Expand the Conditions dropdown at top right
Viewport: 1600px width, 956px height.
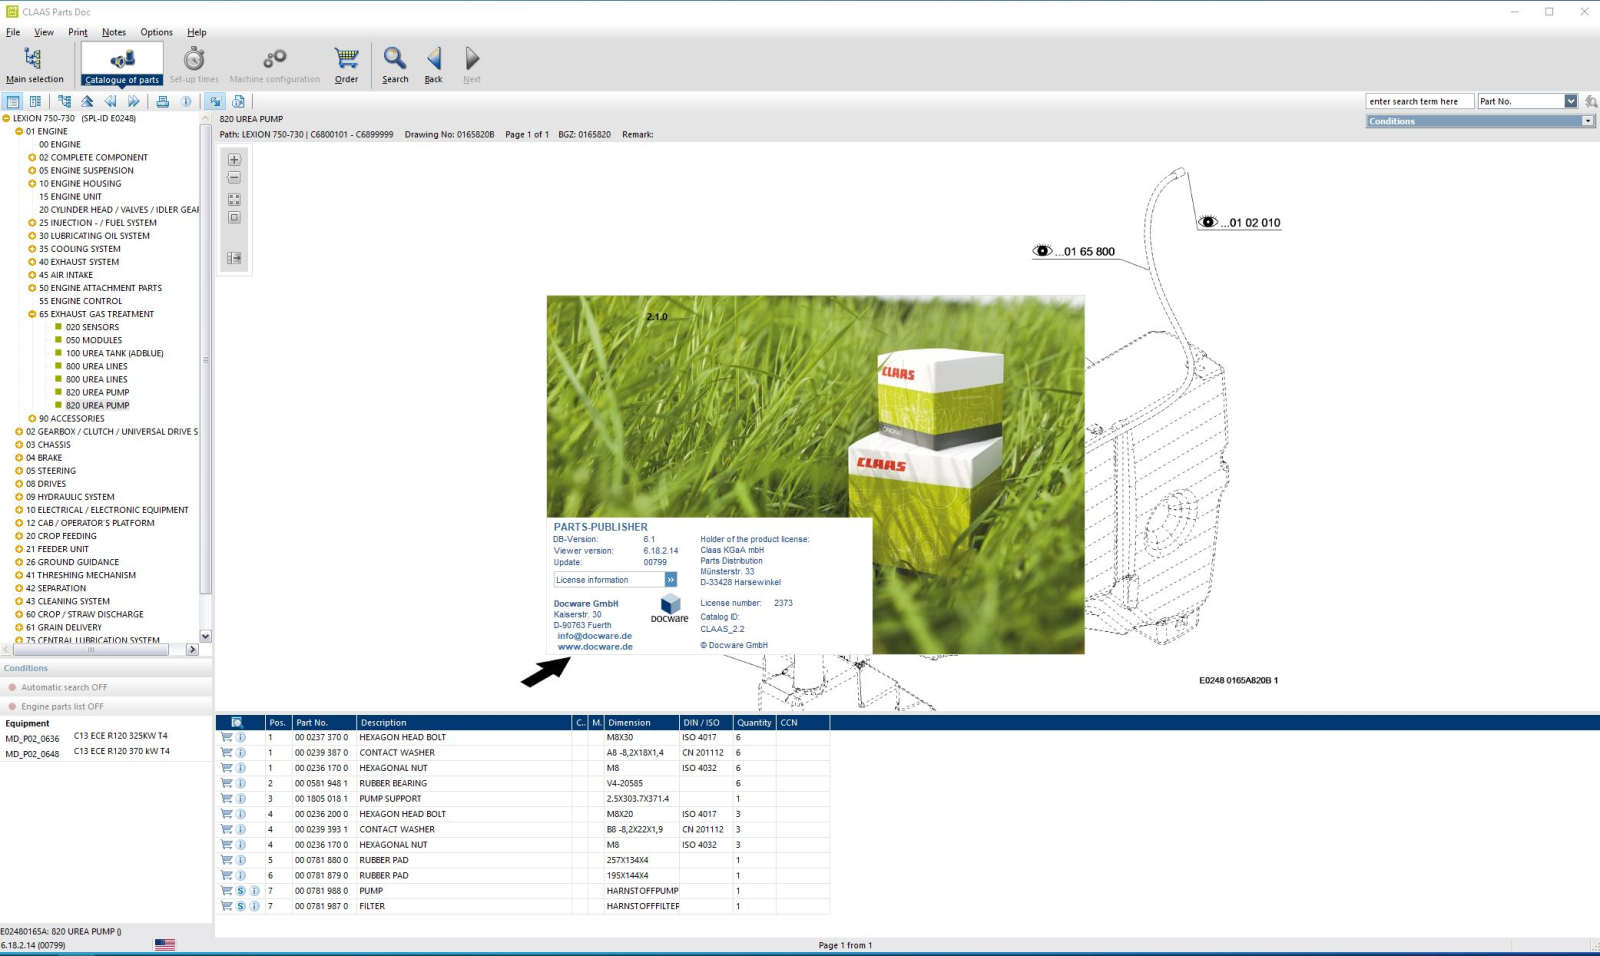tap(1587, 121)
